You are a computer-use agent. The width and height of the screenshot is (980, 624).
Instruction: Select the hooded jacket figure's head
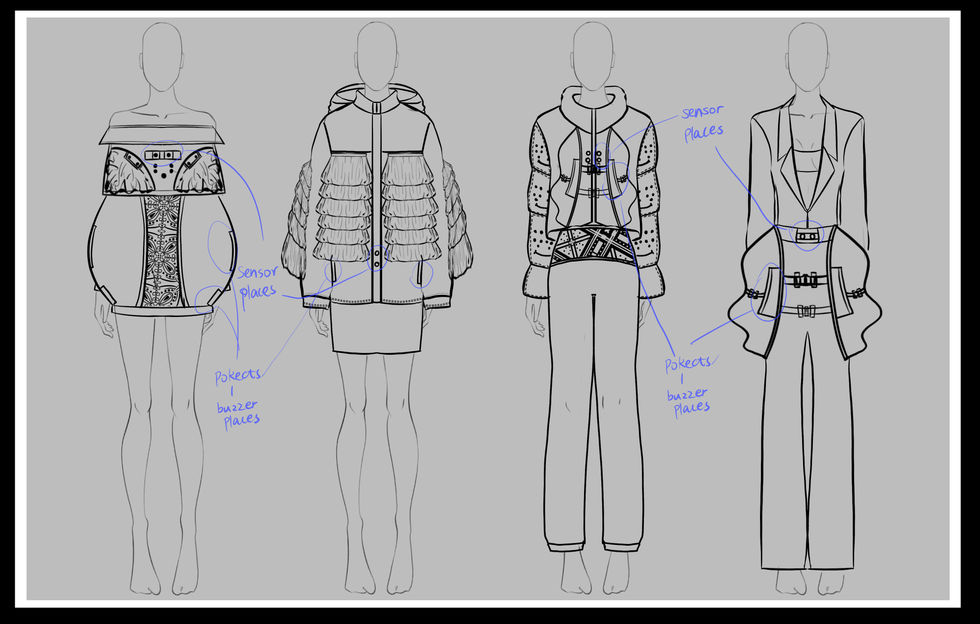pyautogui.click(x=377, y=56)
